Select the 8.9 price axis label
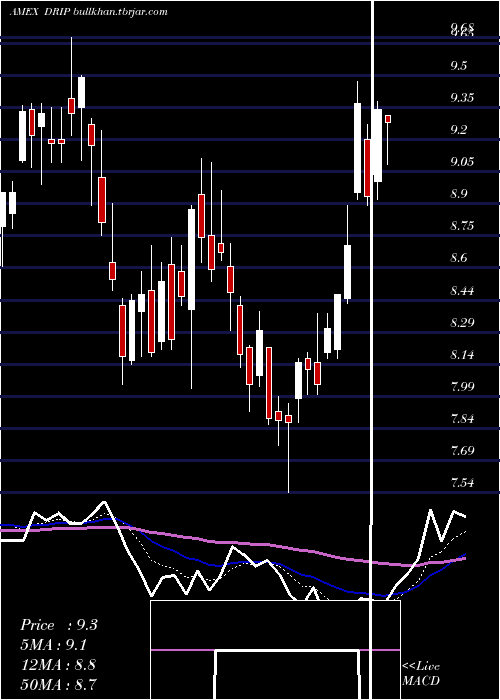Viewport: 500px width, 700px height. click(458, 194)
